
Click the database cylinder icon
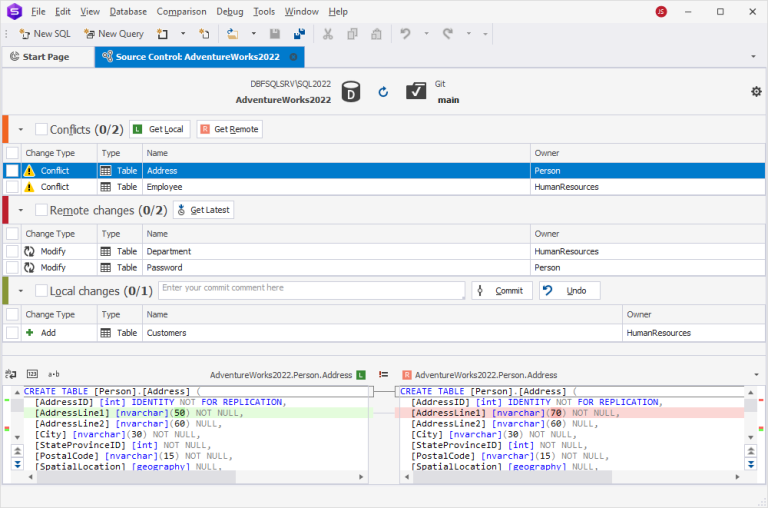[x=351, y=92]
